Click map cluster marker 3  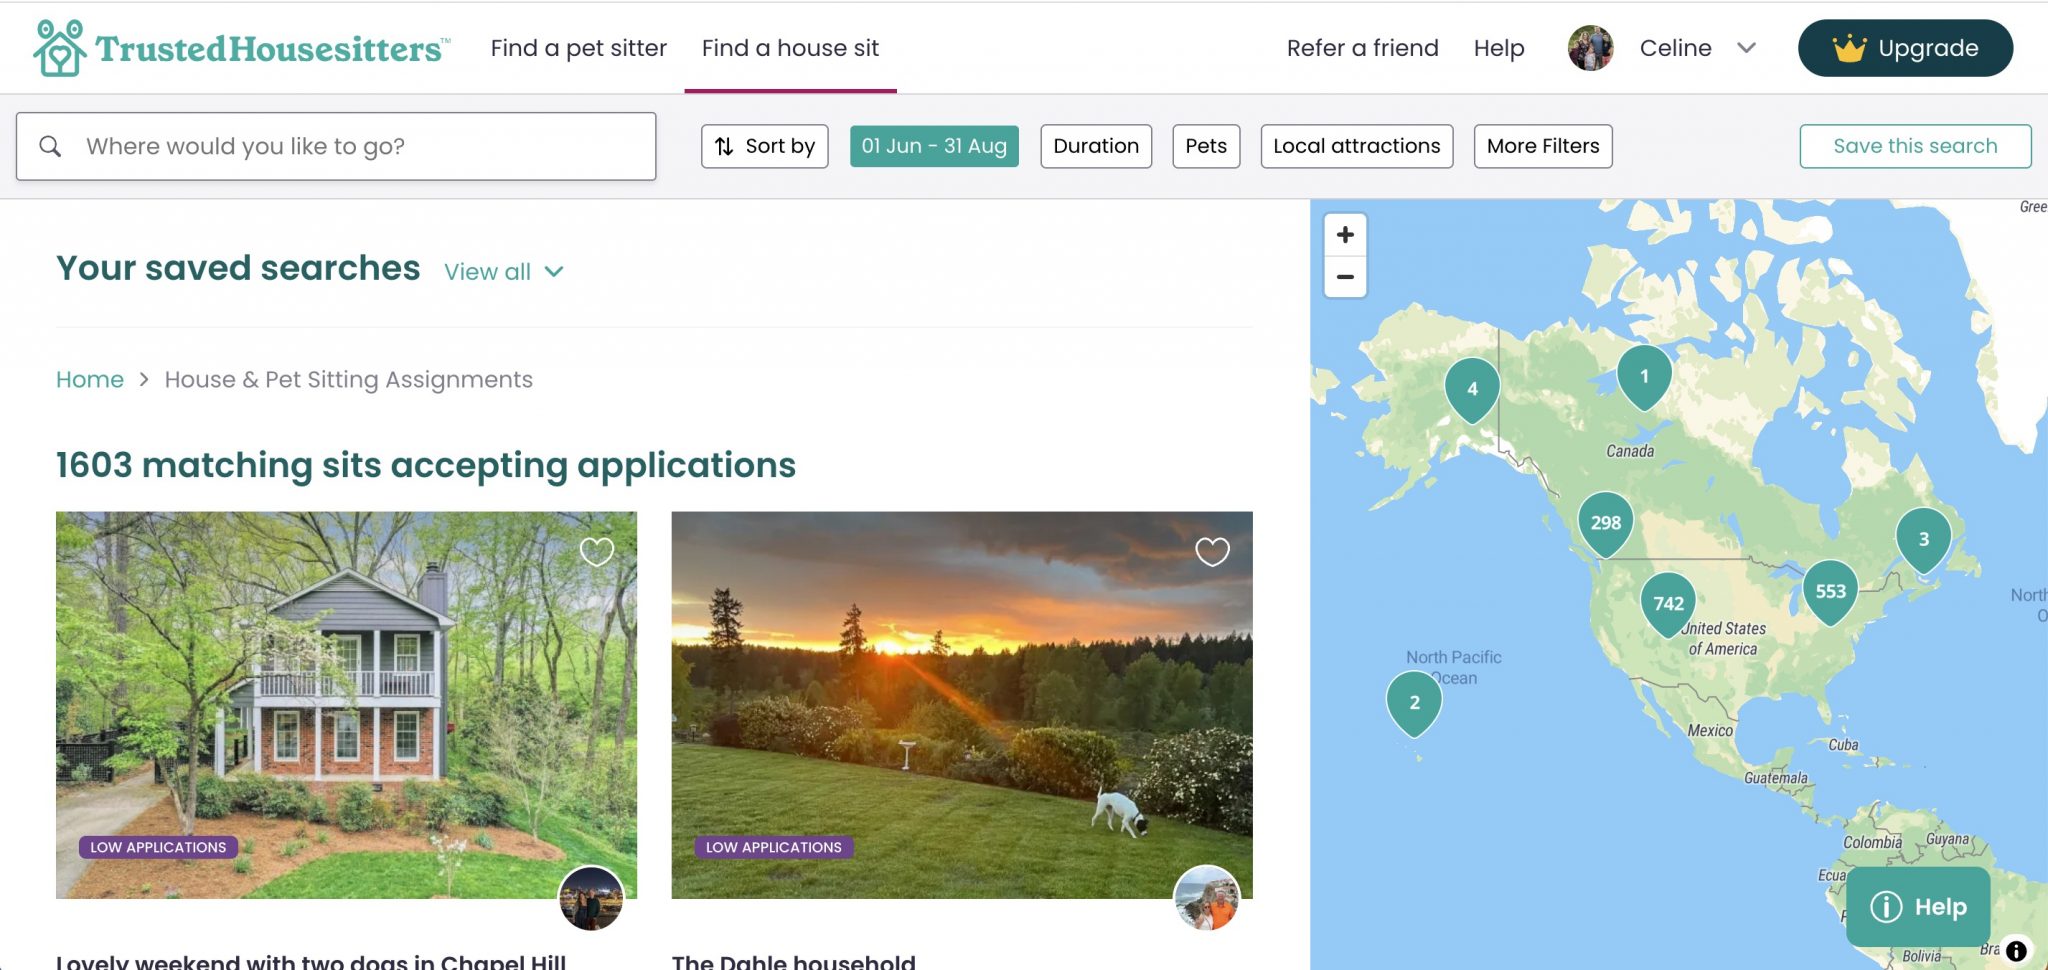point(1923,540)
